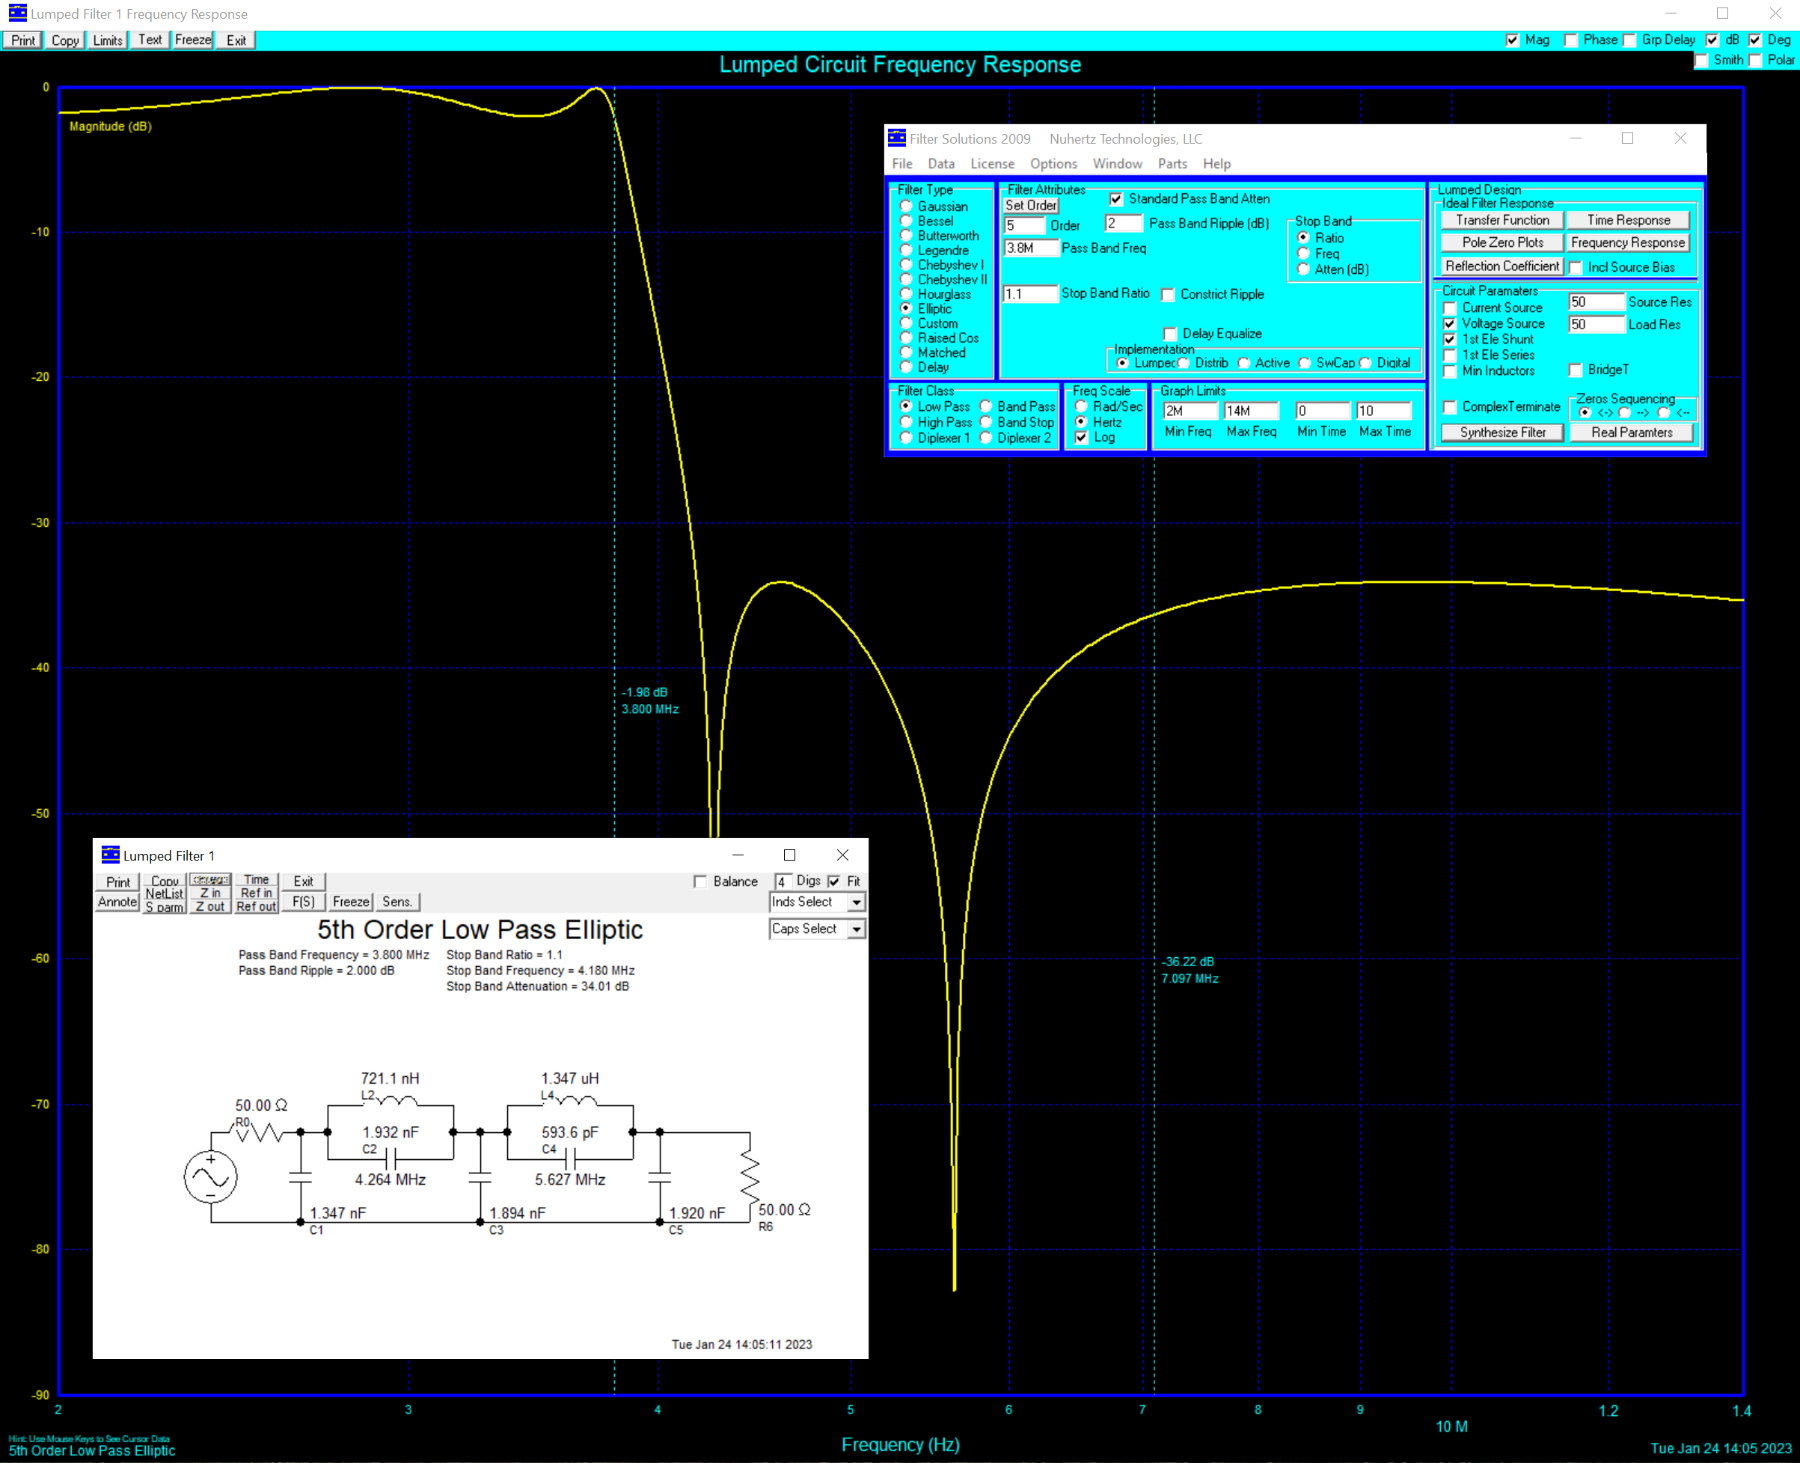This screenshot has height=1463, width=1800.
Task: Click the Filter Solutions 2009 title bar icon
Action: pos(897,138)
